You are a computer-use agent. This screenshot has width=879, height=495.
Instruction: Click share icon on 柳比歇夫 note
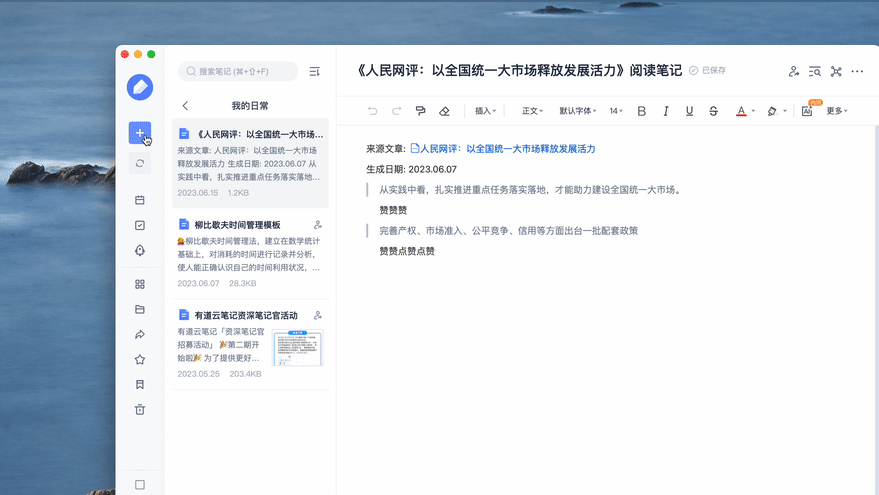(x=318, y=225)
